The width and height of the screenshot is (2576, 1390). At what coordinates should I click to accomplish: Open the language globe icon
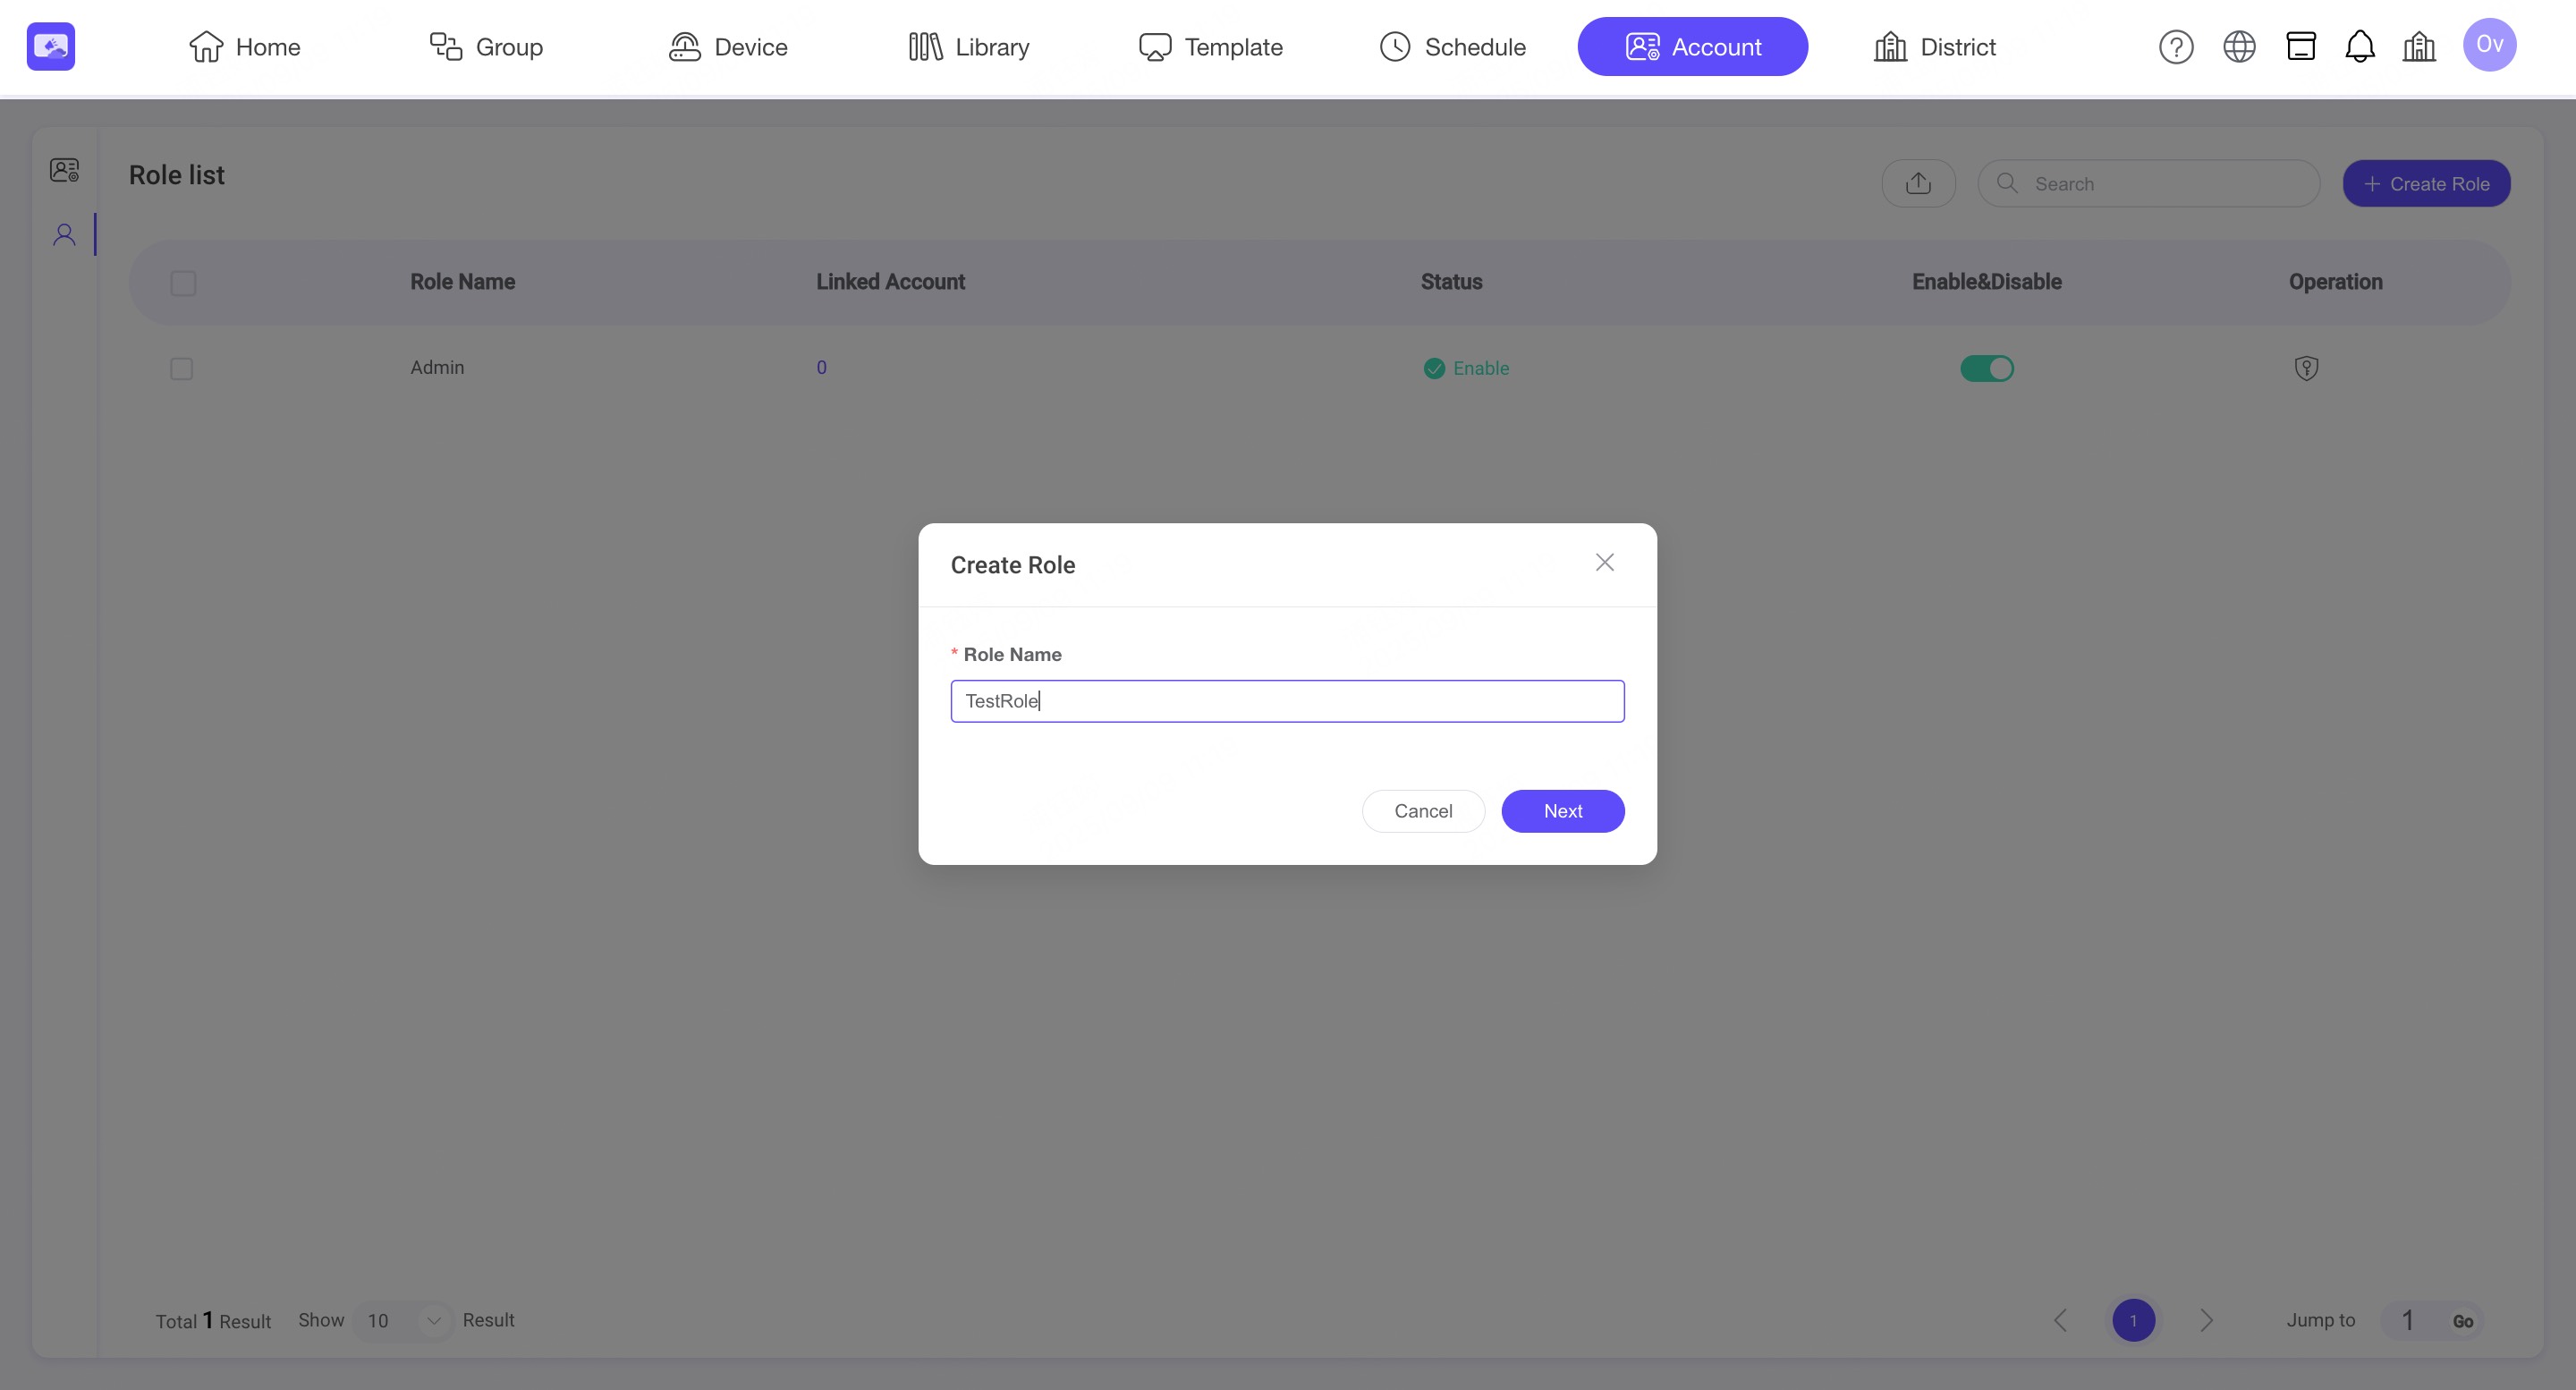[x=2238, y=47]
